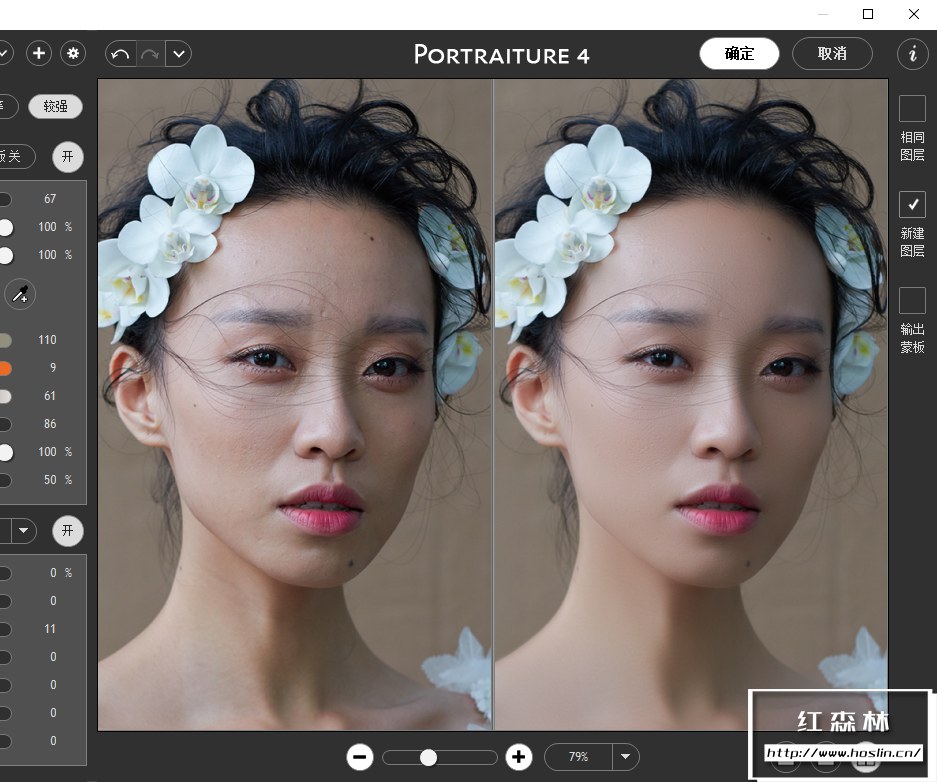Open the settings gear icon
This screenshot has height=782, width=937.
[x=72, y=53]
